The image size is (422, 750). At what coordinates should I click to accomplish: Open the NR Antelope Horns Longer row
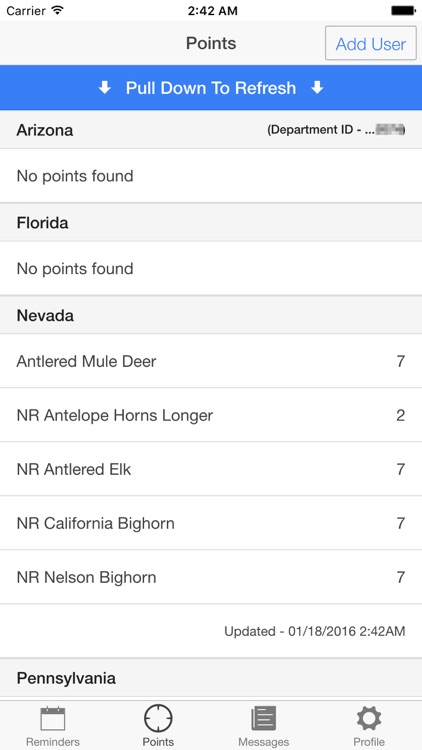pos(211,415)
